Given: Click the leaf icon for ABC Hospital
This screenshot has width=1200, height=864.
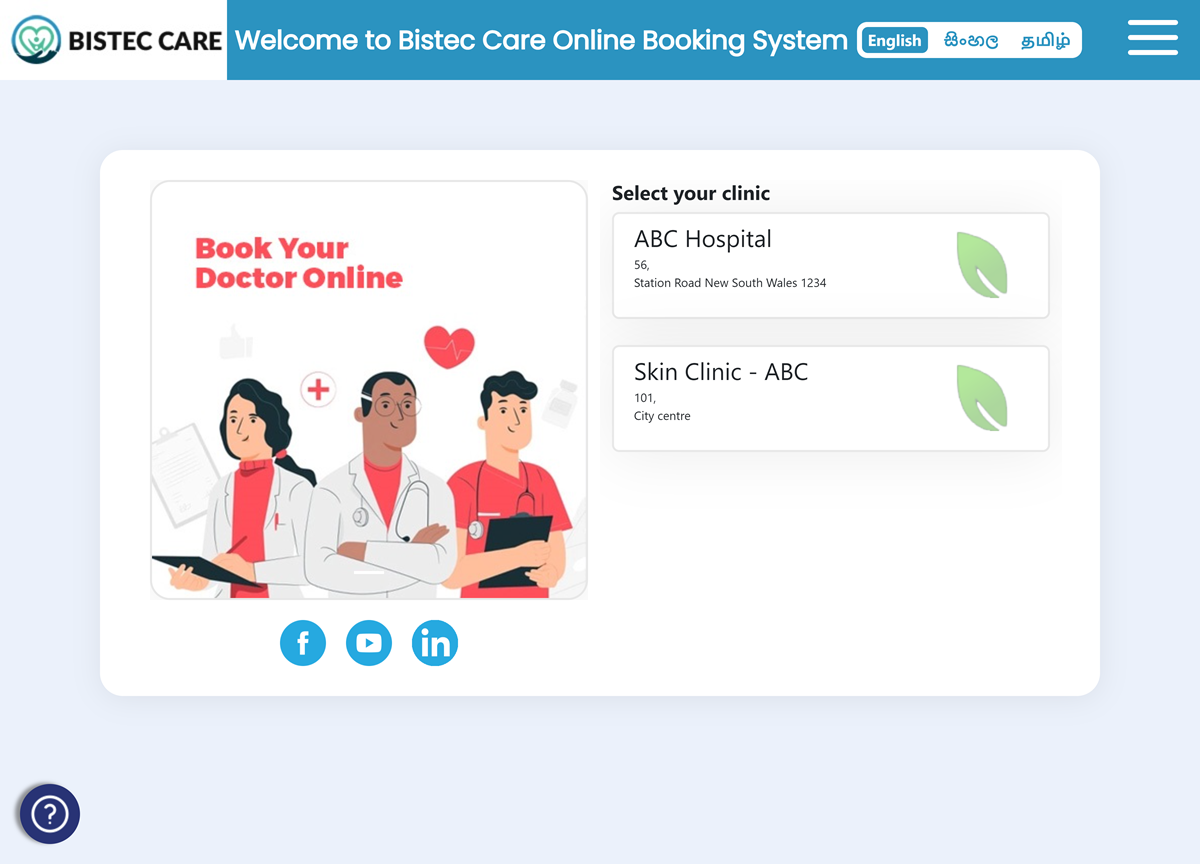Looking at the screenshot, I should click(x=981, y=265).
